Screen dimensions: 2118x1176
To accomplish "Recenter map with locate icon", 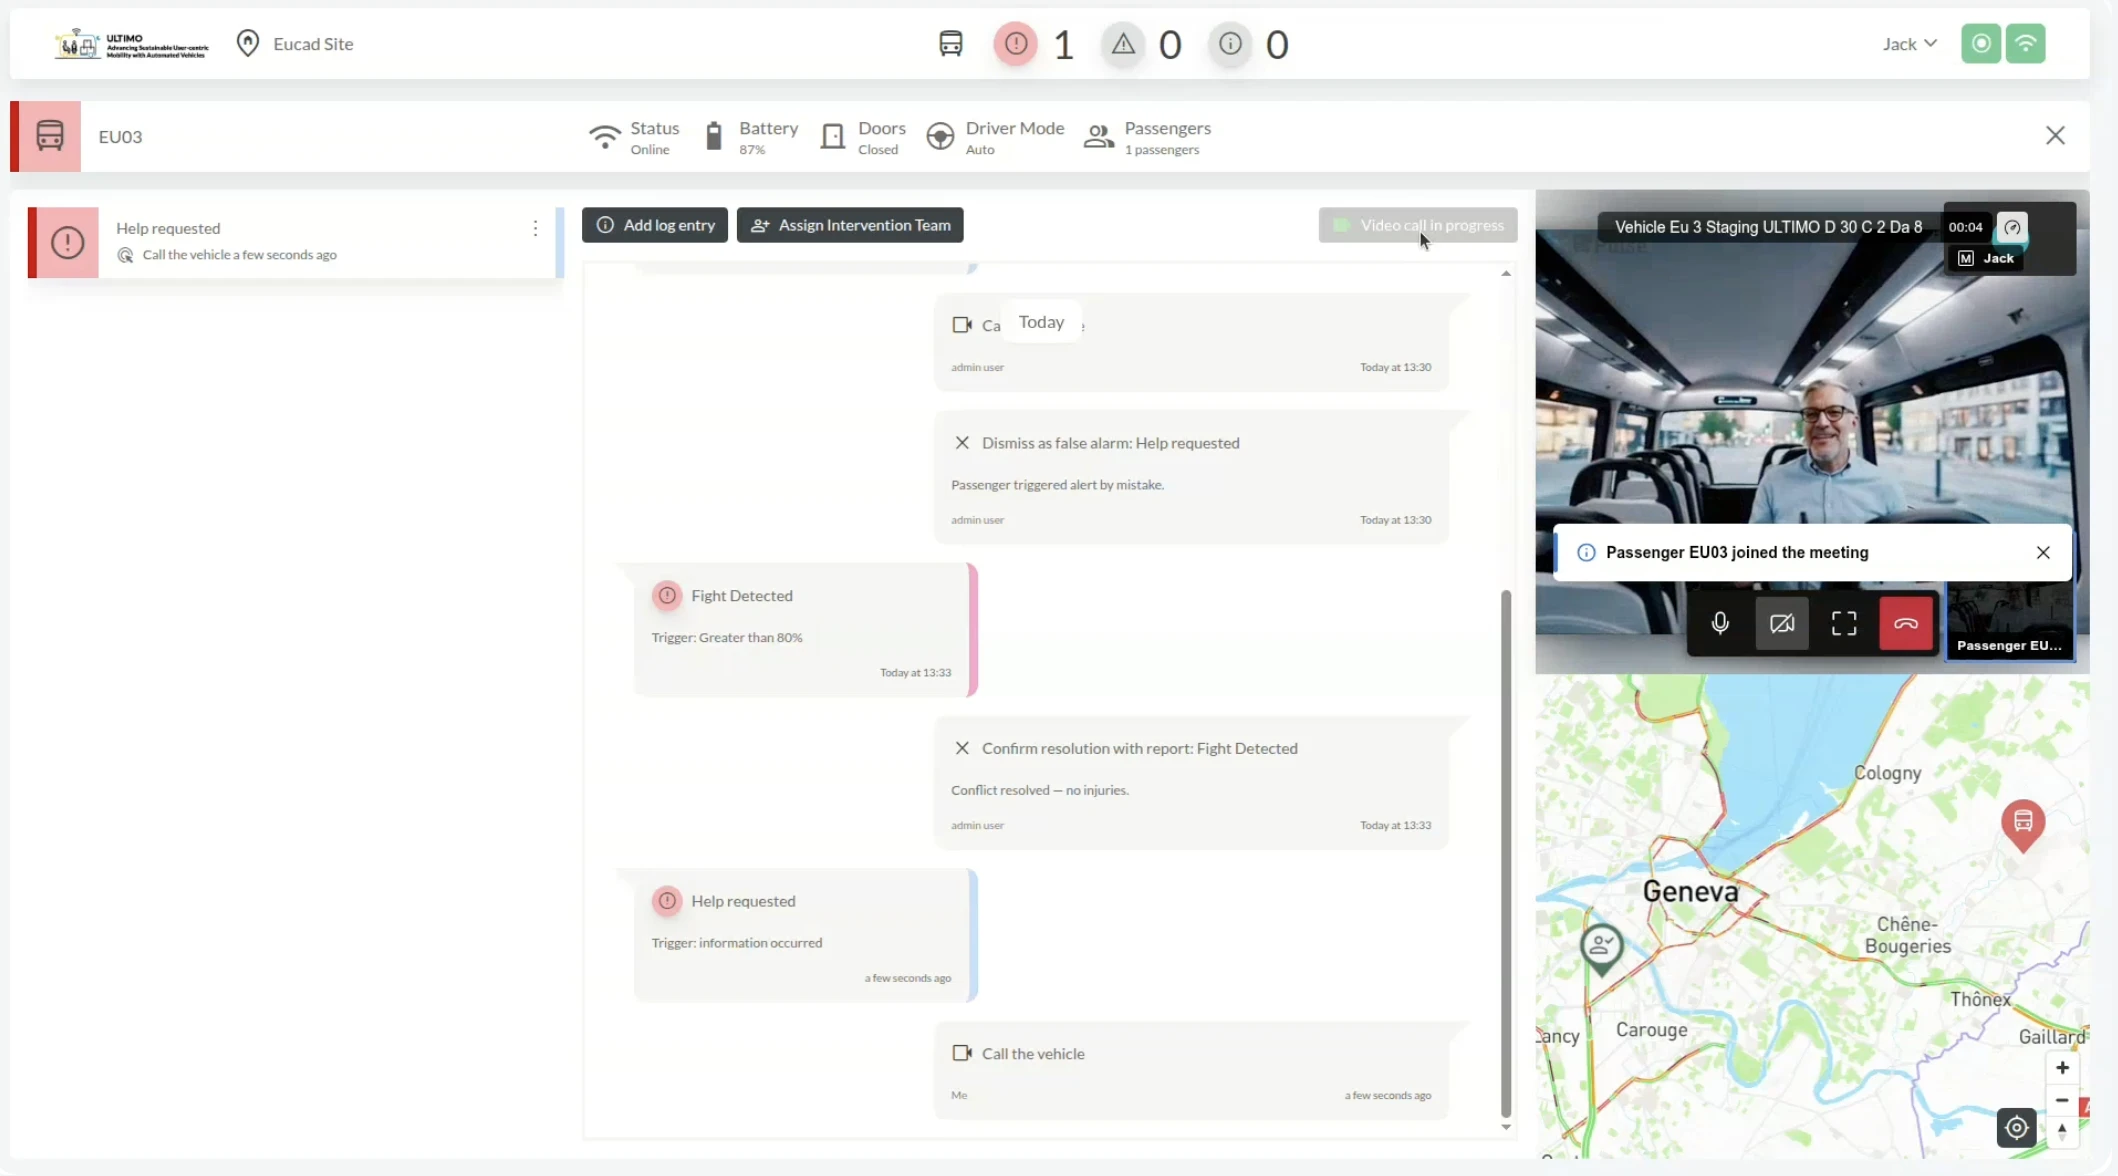I will tap(2016, 1128).
